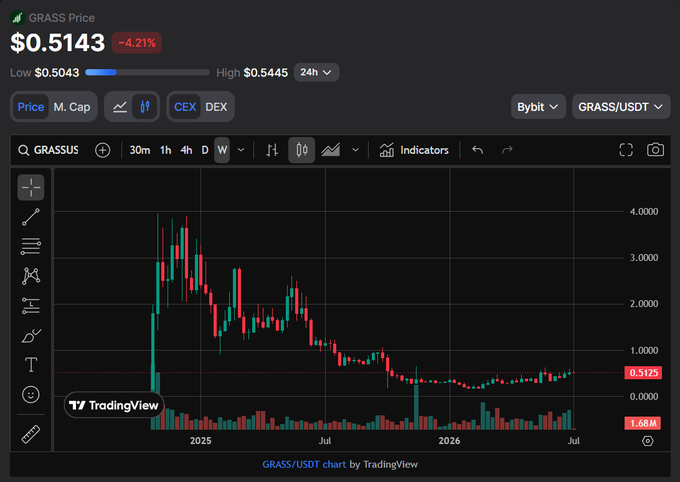Select Price data view

[31, 107]
